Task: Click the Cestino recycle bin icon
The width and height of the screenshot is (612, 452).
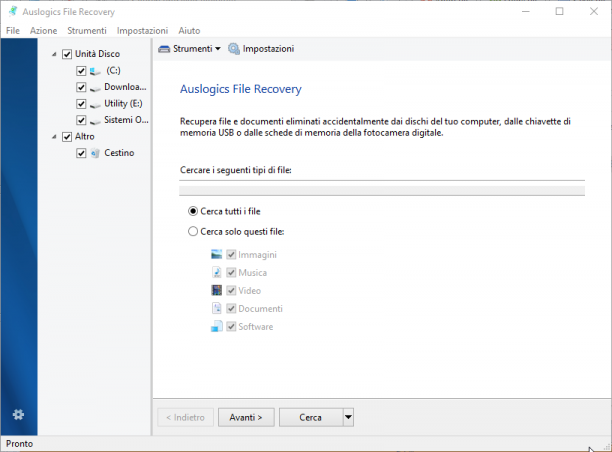Action: tap(95, 153)
